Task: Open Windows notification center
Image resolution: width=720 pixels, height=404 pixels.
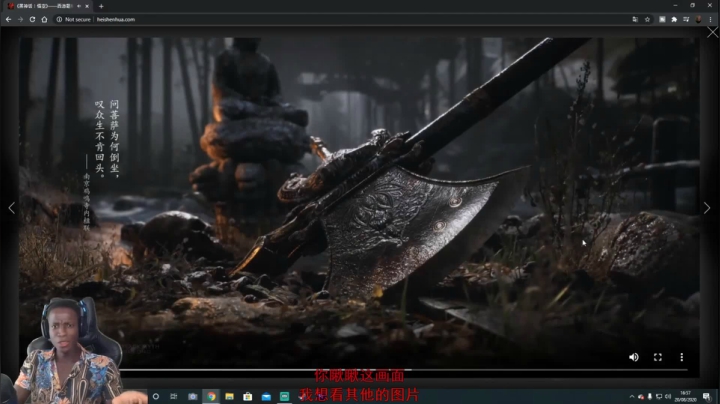Action: click(x=707, y=397)
